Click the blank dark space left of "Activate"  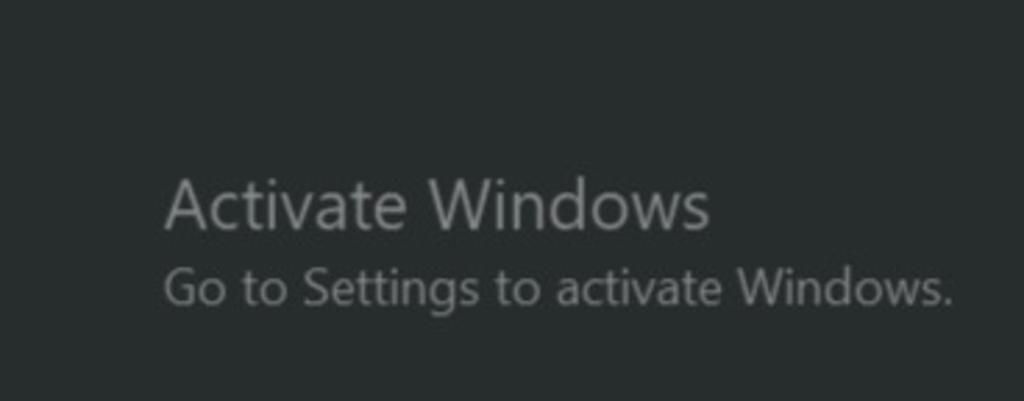point(78,205)
